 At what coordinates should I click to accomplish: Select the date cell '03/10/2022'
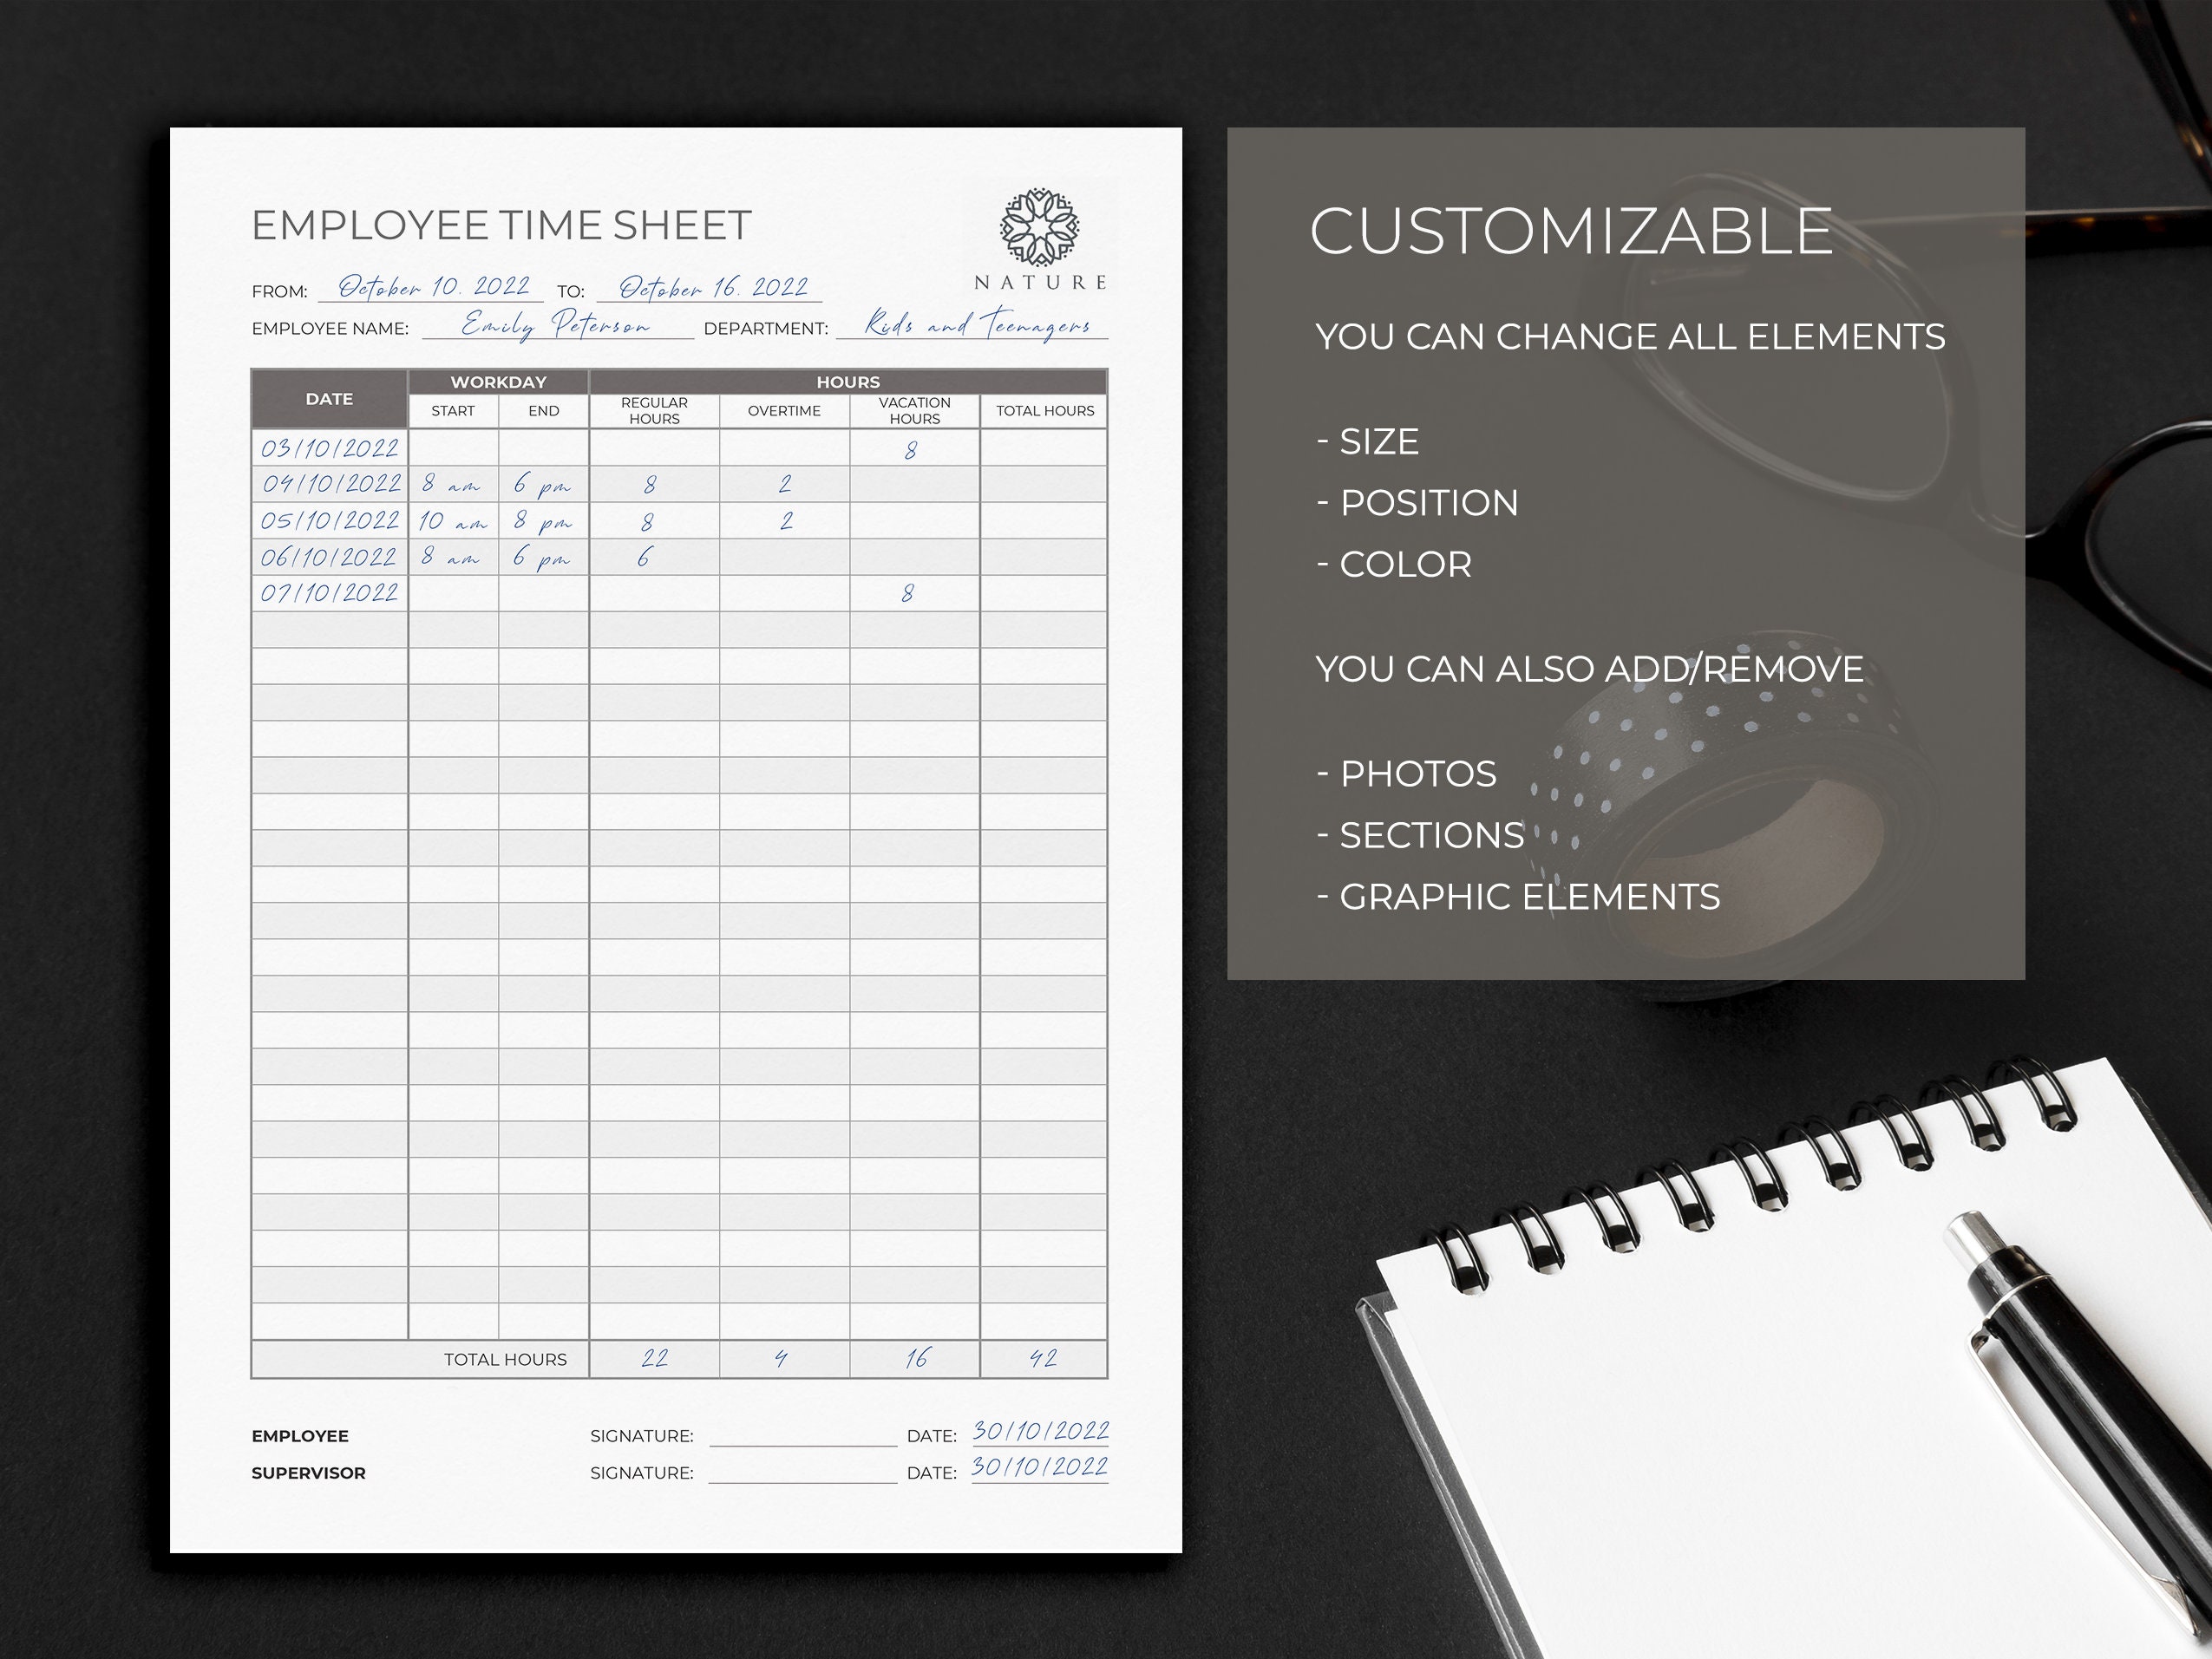coord(329,448)
